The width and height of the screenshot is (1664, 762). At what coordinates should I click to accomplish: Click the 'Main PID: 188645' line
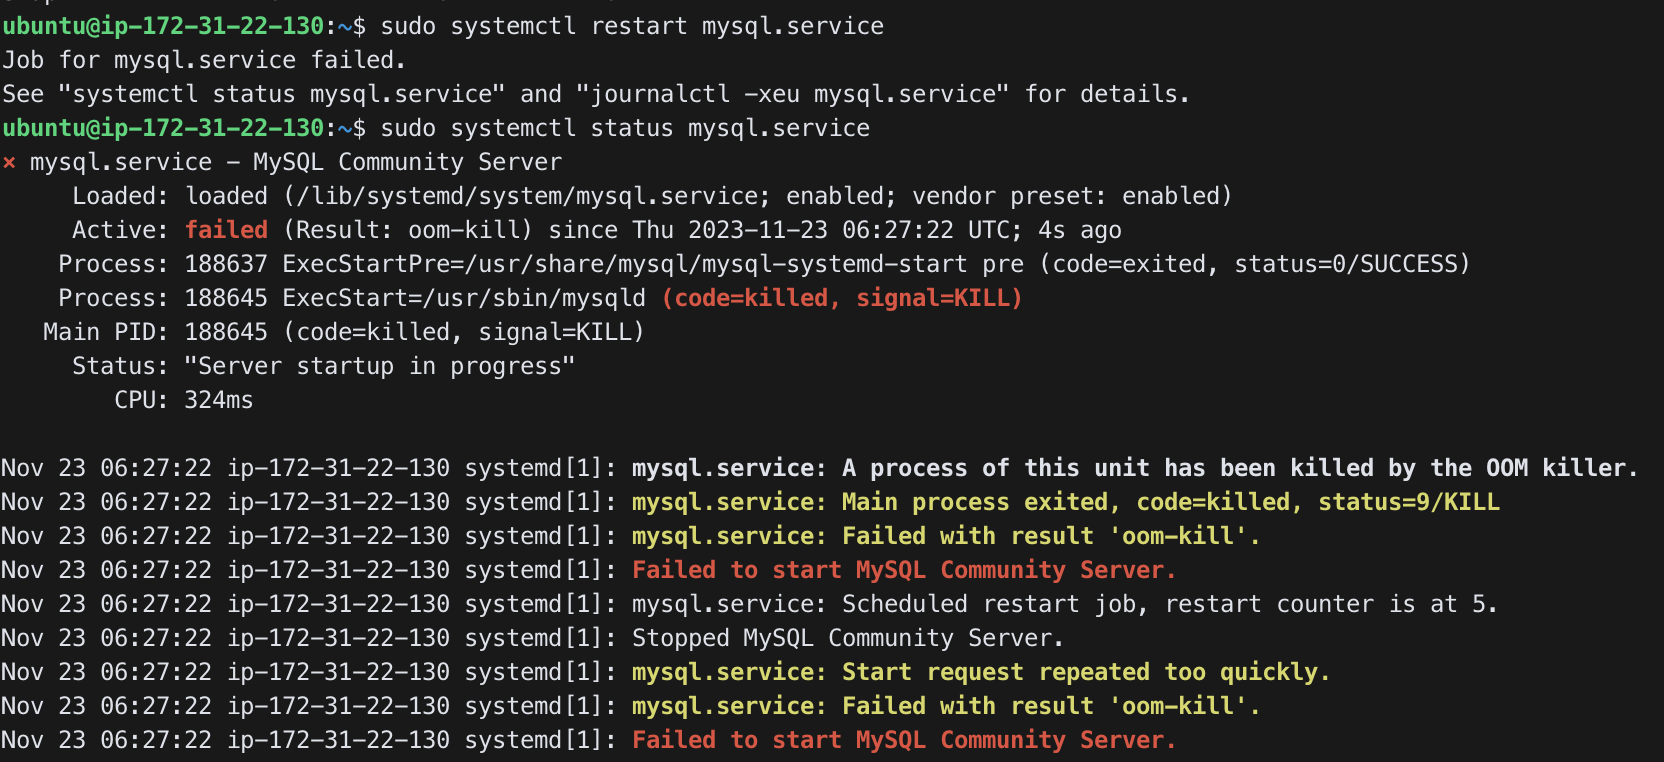click(344, 332)
